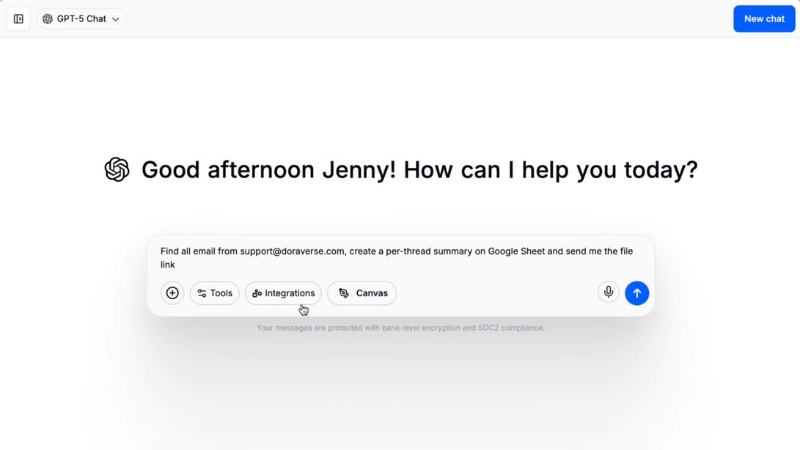
Task: Focus the message prompt text field
Action: point(400,258)
